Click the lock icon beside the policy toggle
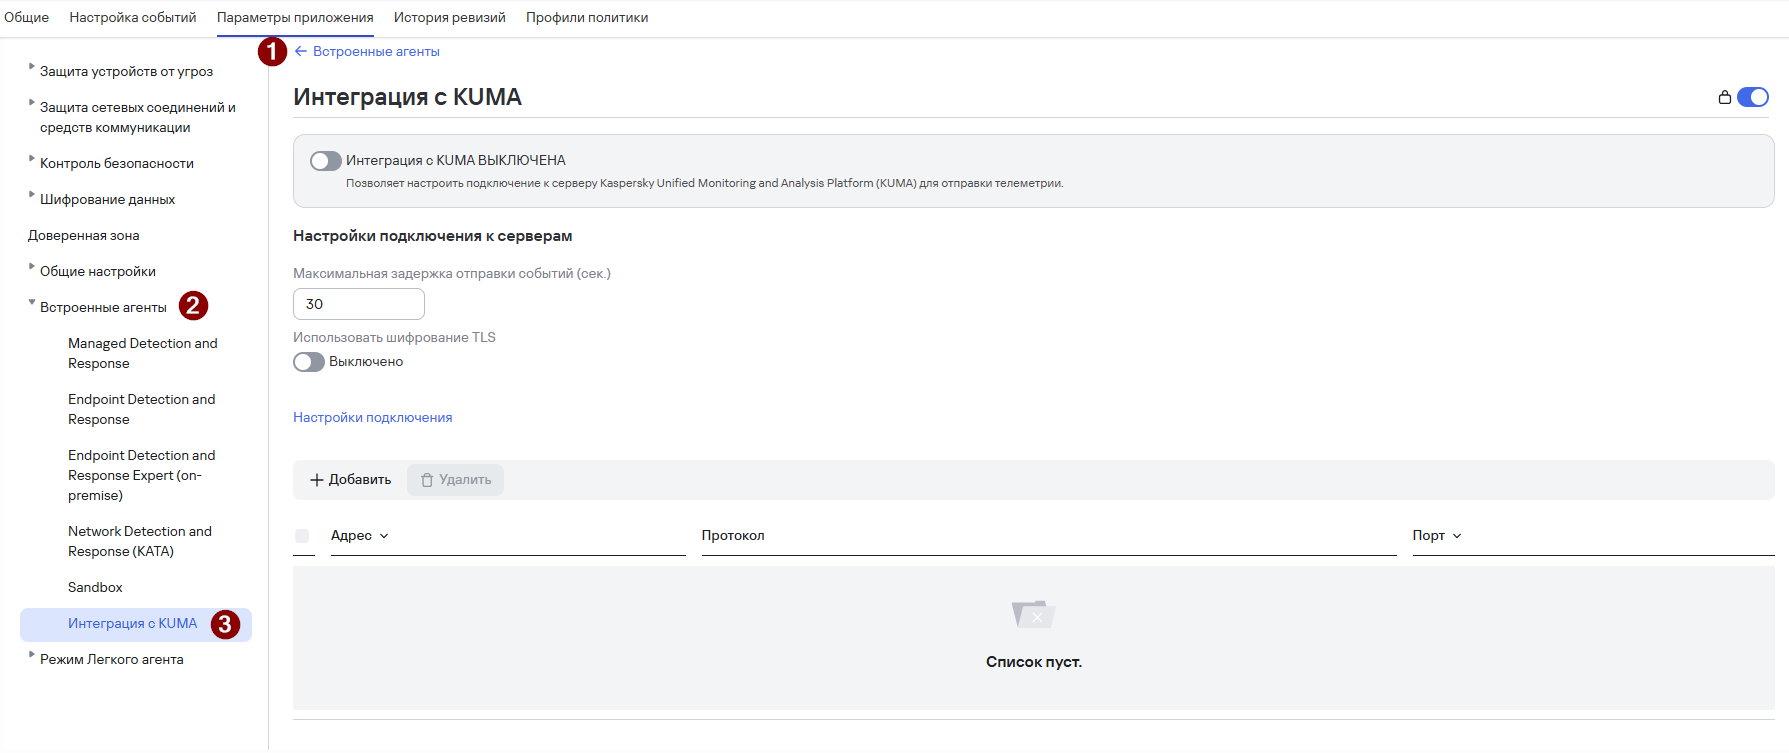The height and width of the screenshot is (753, 1789). tap(1725, 97)
